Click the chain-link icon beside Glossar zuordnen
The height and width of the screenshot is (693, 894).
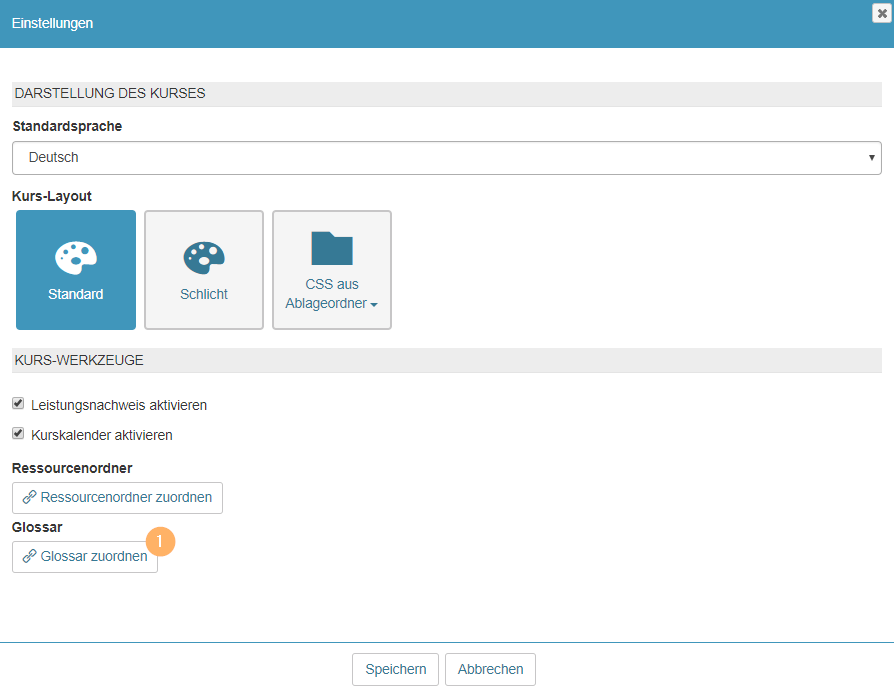tap(29, 557)
